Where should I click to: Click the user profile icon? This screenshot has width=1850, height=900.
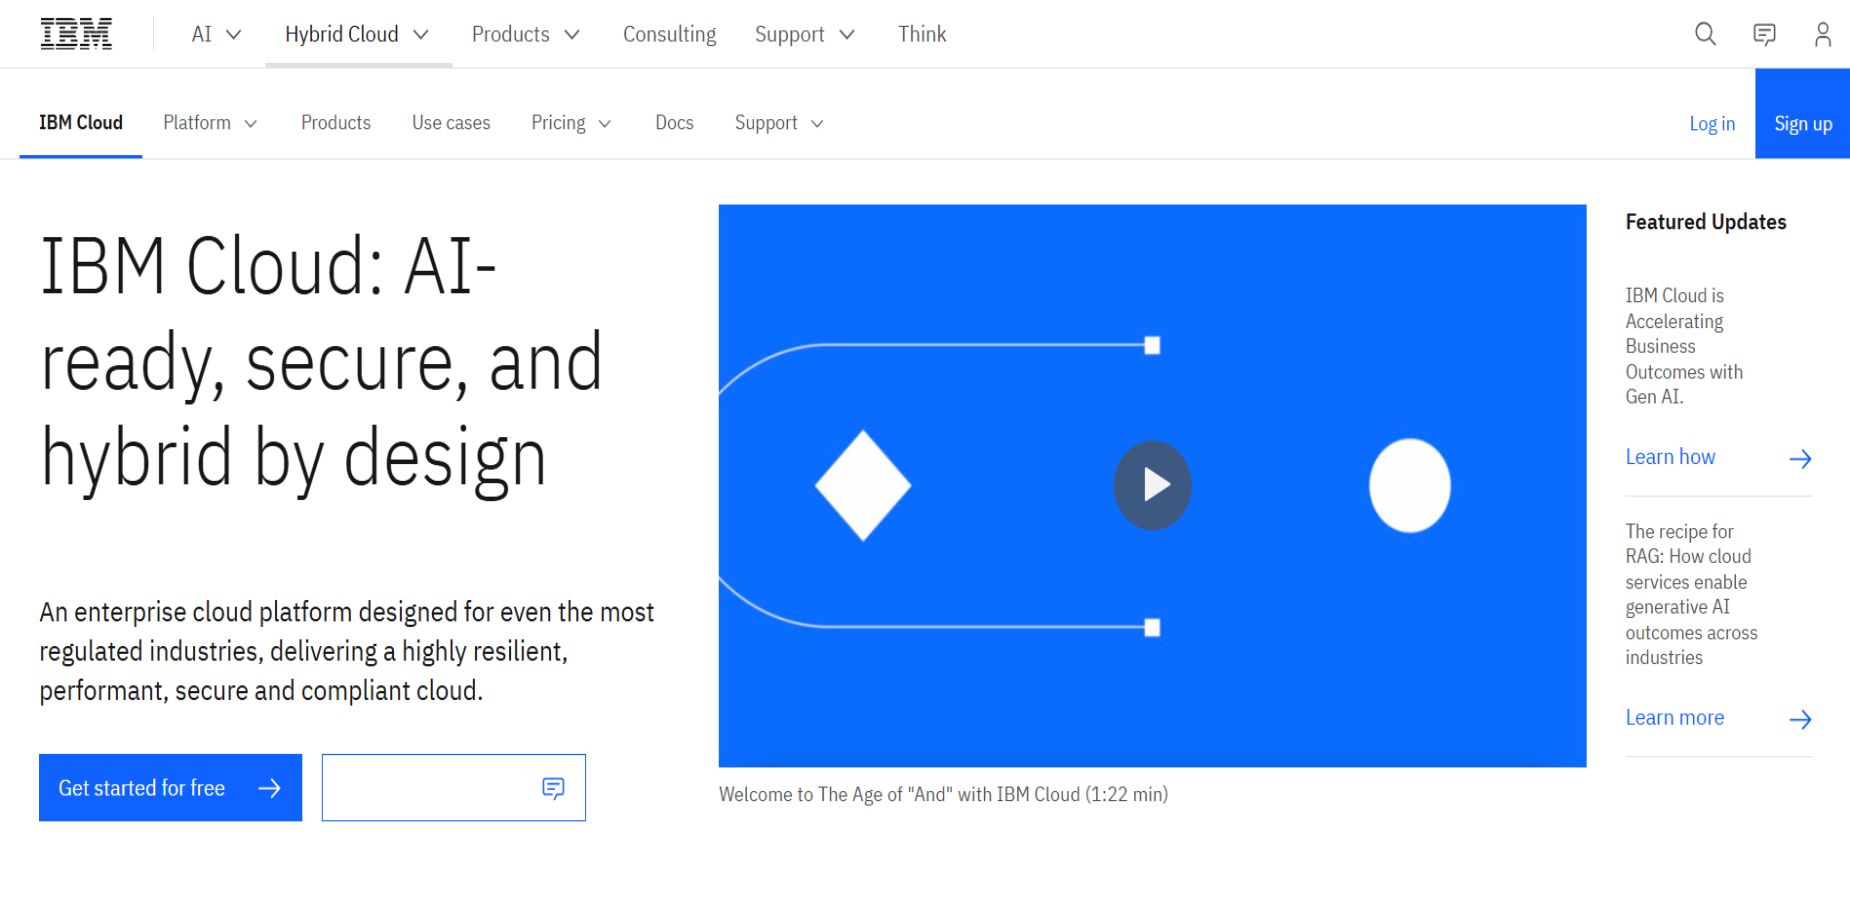click(x=1822, y=34)
